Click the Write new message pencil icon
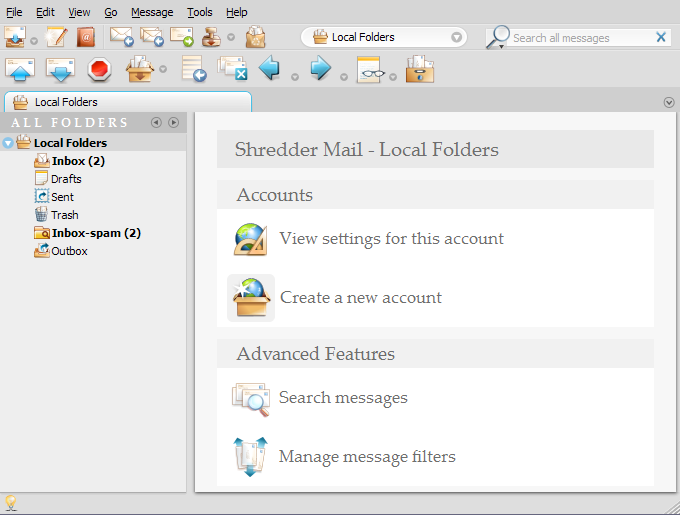The image size is (680, 515). coord(57,37)
